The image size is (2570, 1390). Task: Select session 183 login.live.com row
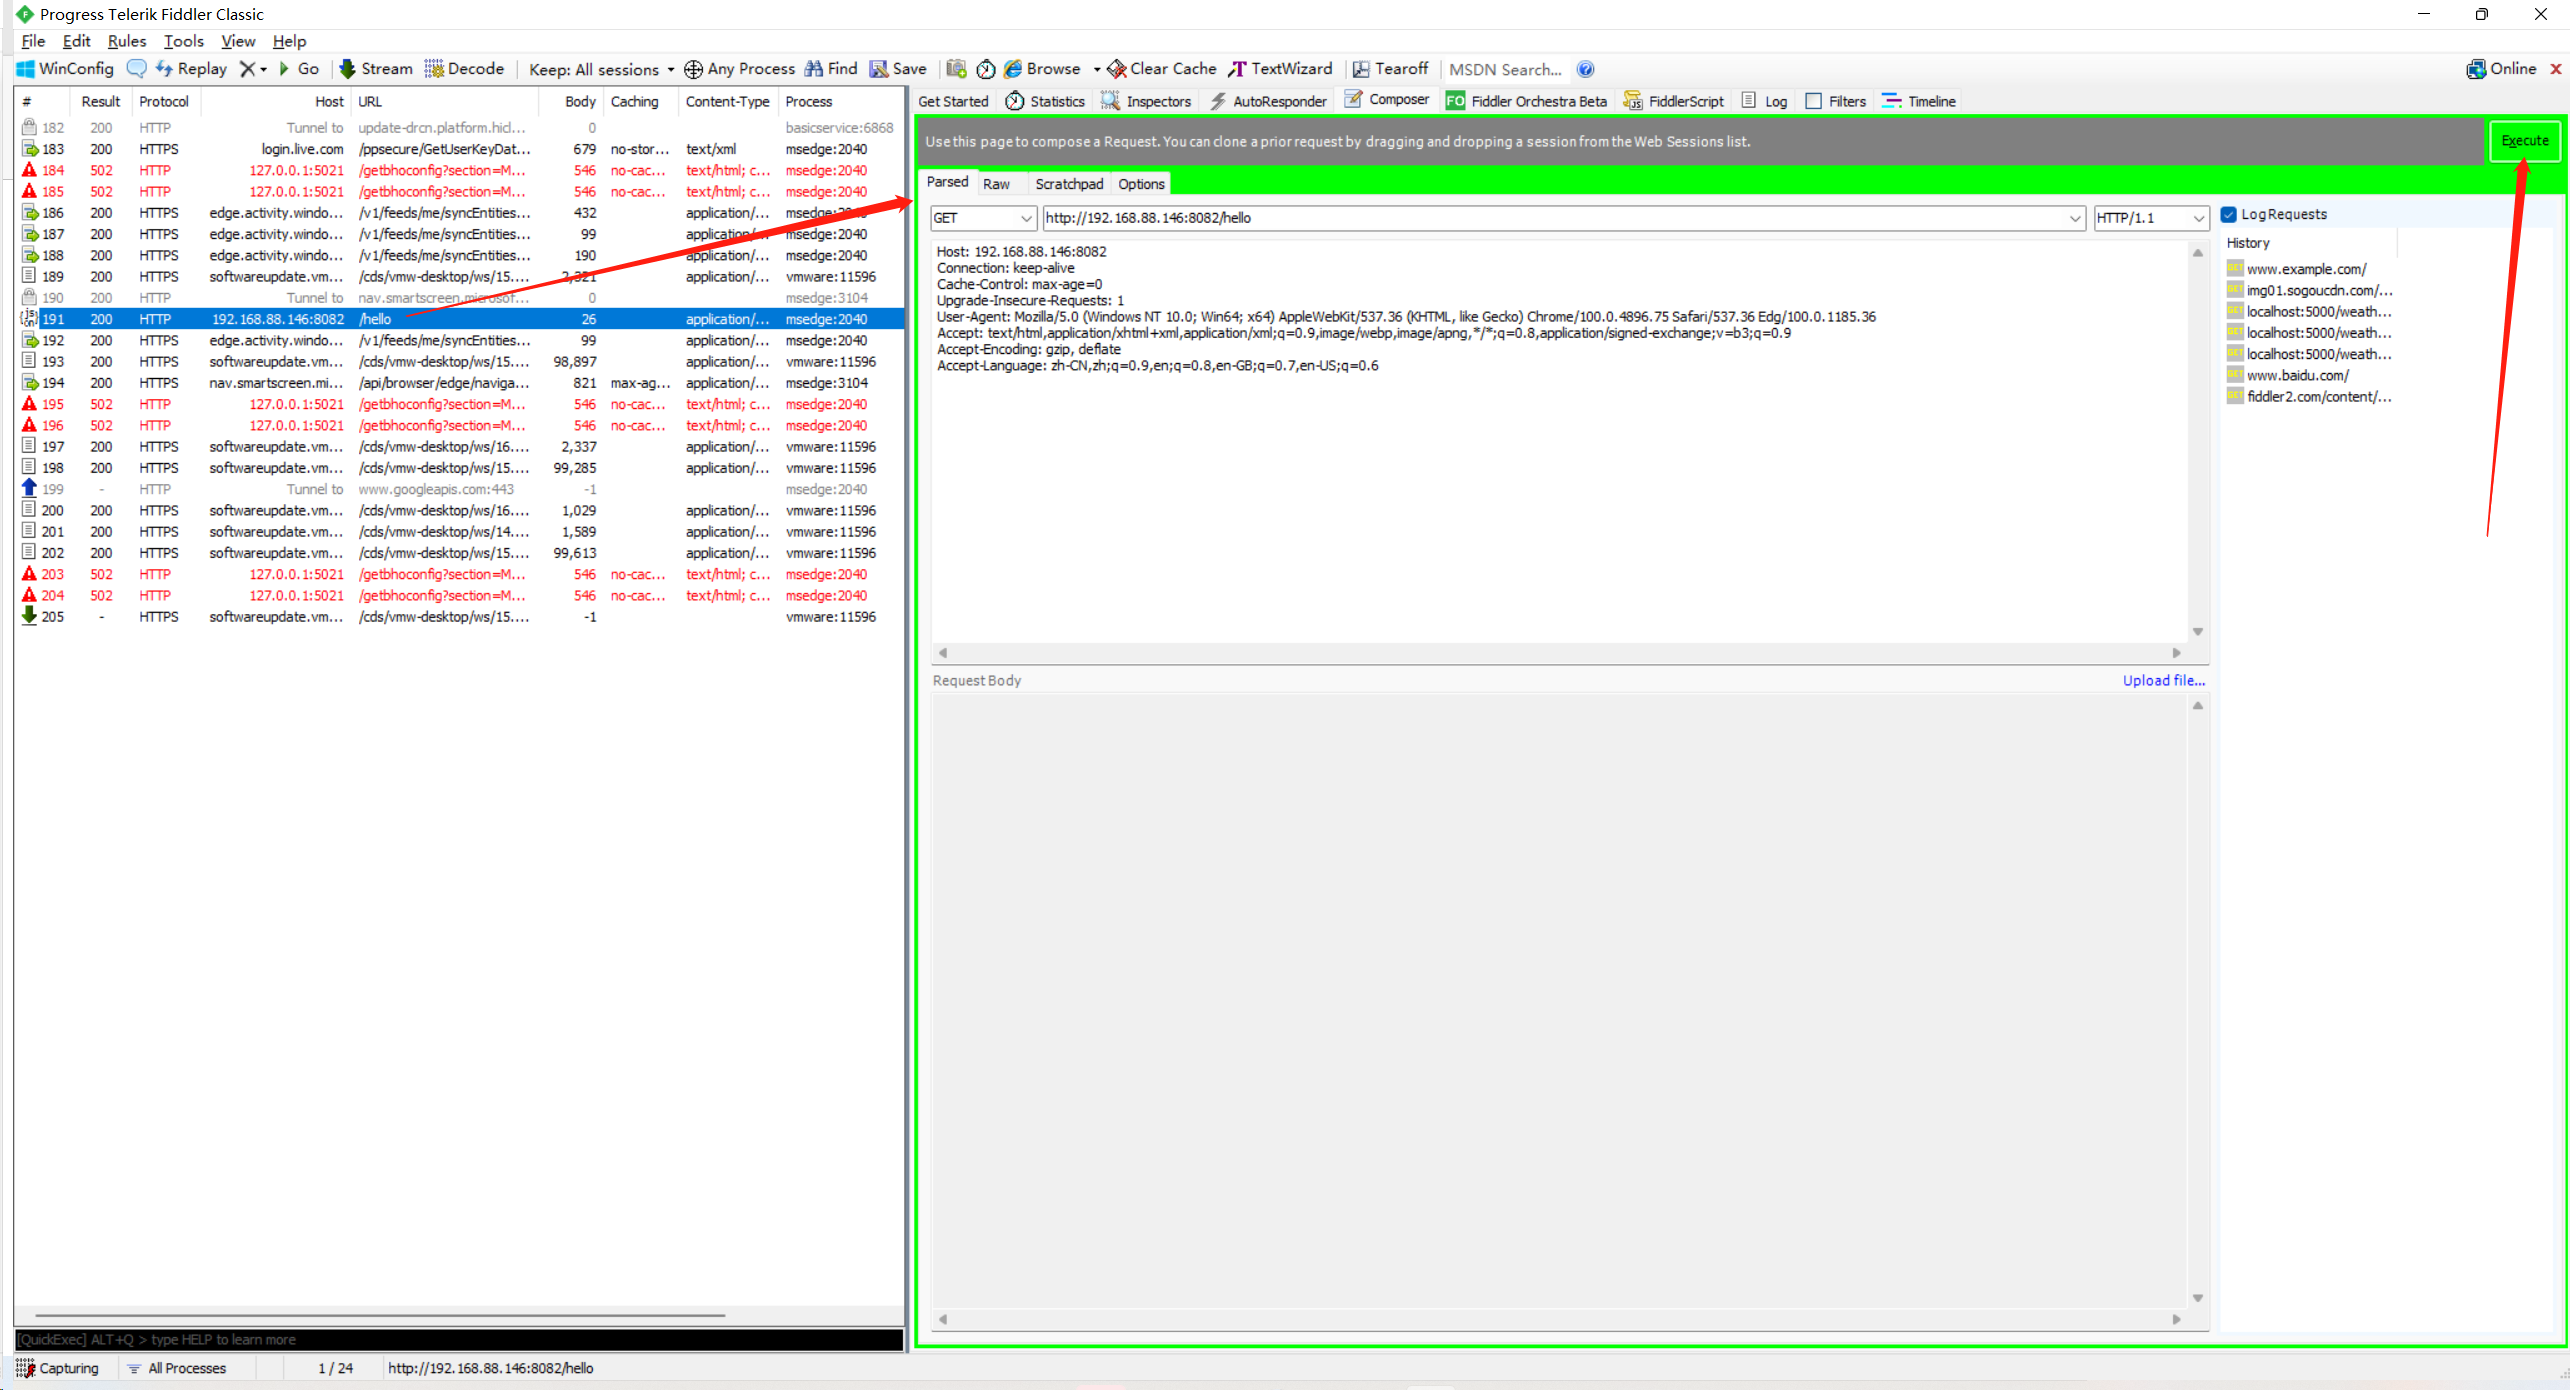[459, 149]
